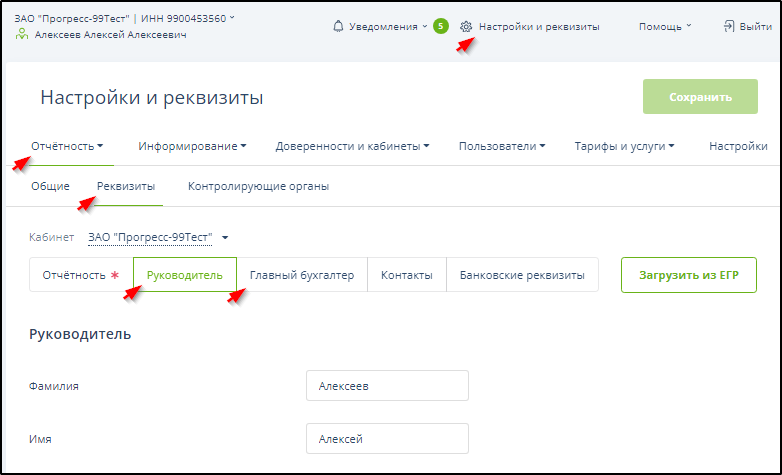Screen dimensions: 782x475
Task: Expand the Тарифы и услуги menu
Action: tap(624, 146)
